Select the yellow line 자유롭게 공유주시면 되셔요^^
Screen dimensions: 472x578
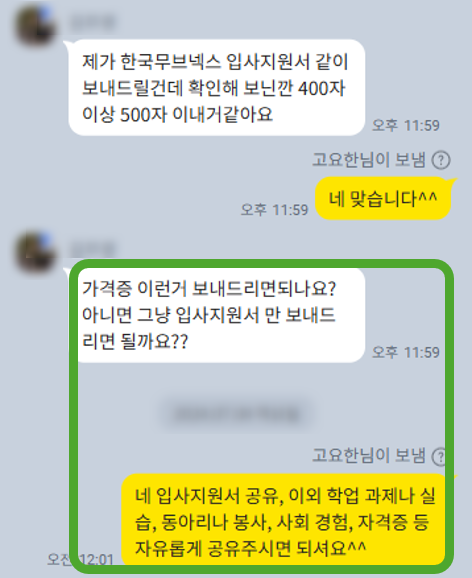coord(250,548)
